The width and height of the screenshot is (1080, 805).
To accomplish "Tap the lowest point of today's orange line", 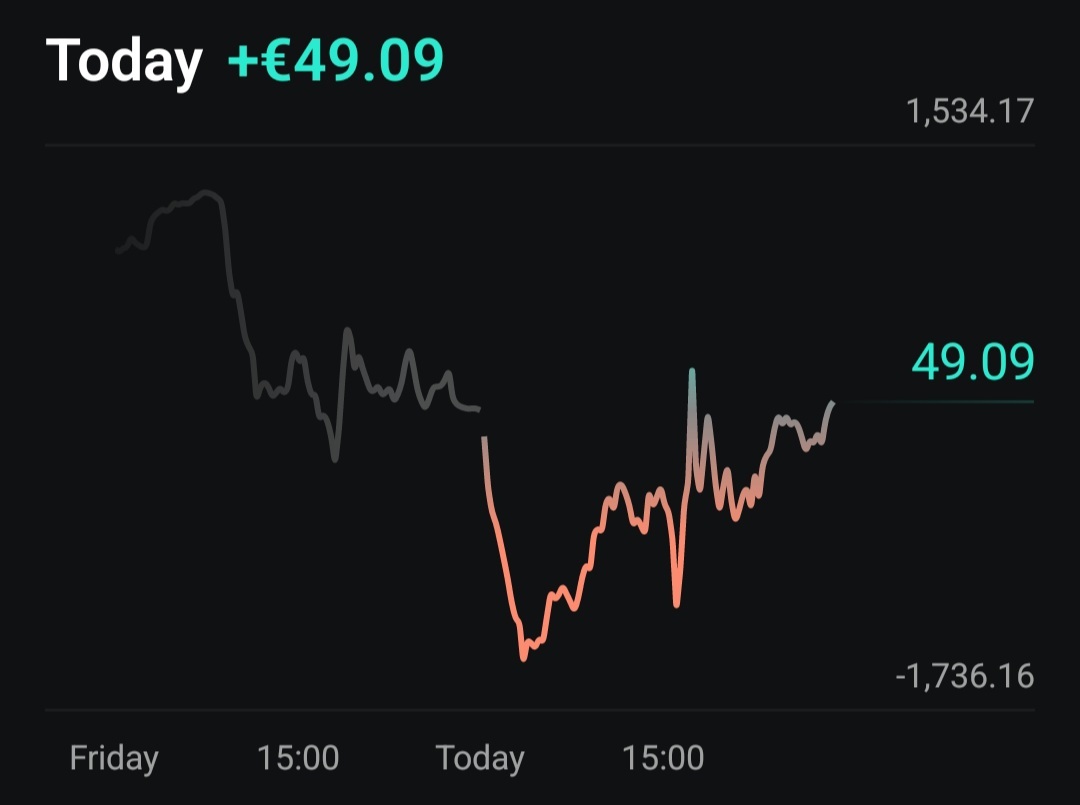I will click(523, 658).
